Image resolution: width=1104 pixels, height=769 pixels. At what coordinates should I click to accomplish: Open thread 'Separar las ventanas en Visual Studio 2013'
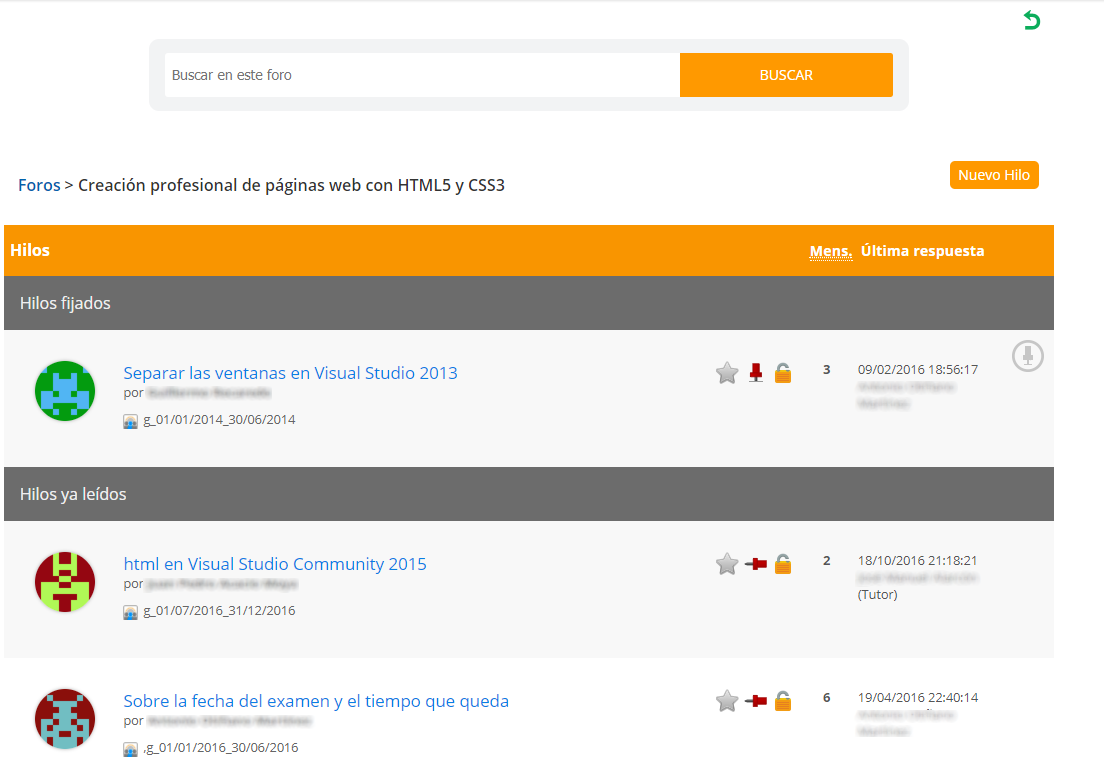pyautogui.click(x=290, y=373)
